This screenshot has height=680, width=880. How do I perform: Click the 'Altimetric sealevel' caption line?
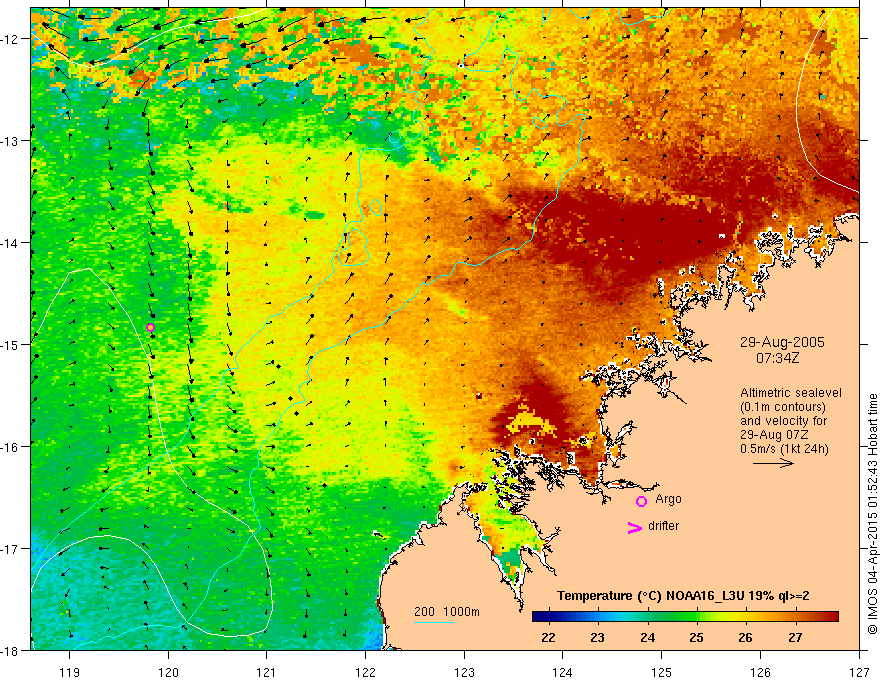(791, 393)
